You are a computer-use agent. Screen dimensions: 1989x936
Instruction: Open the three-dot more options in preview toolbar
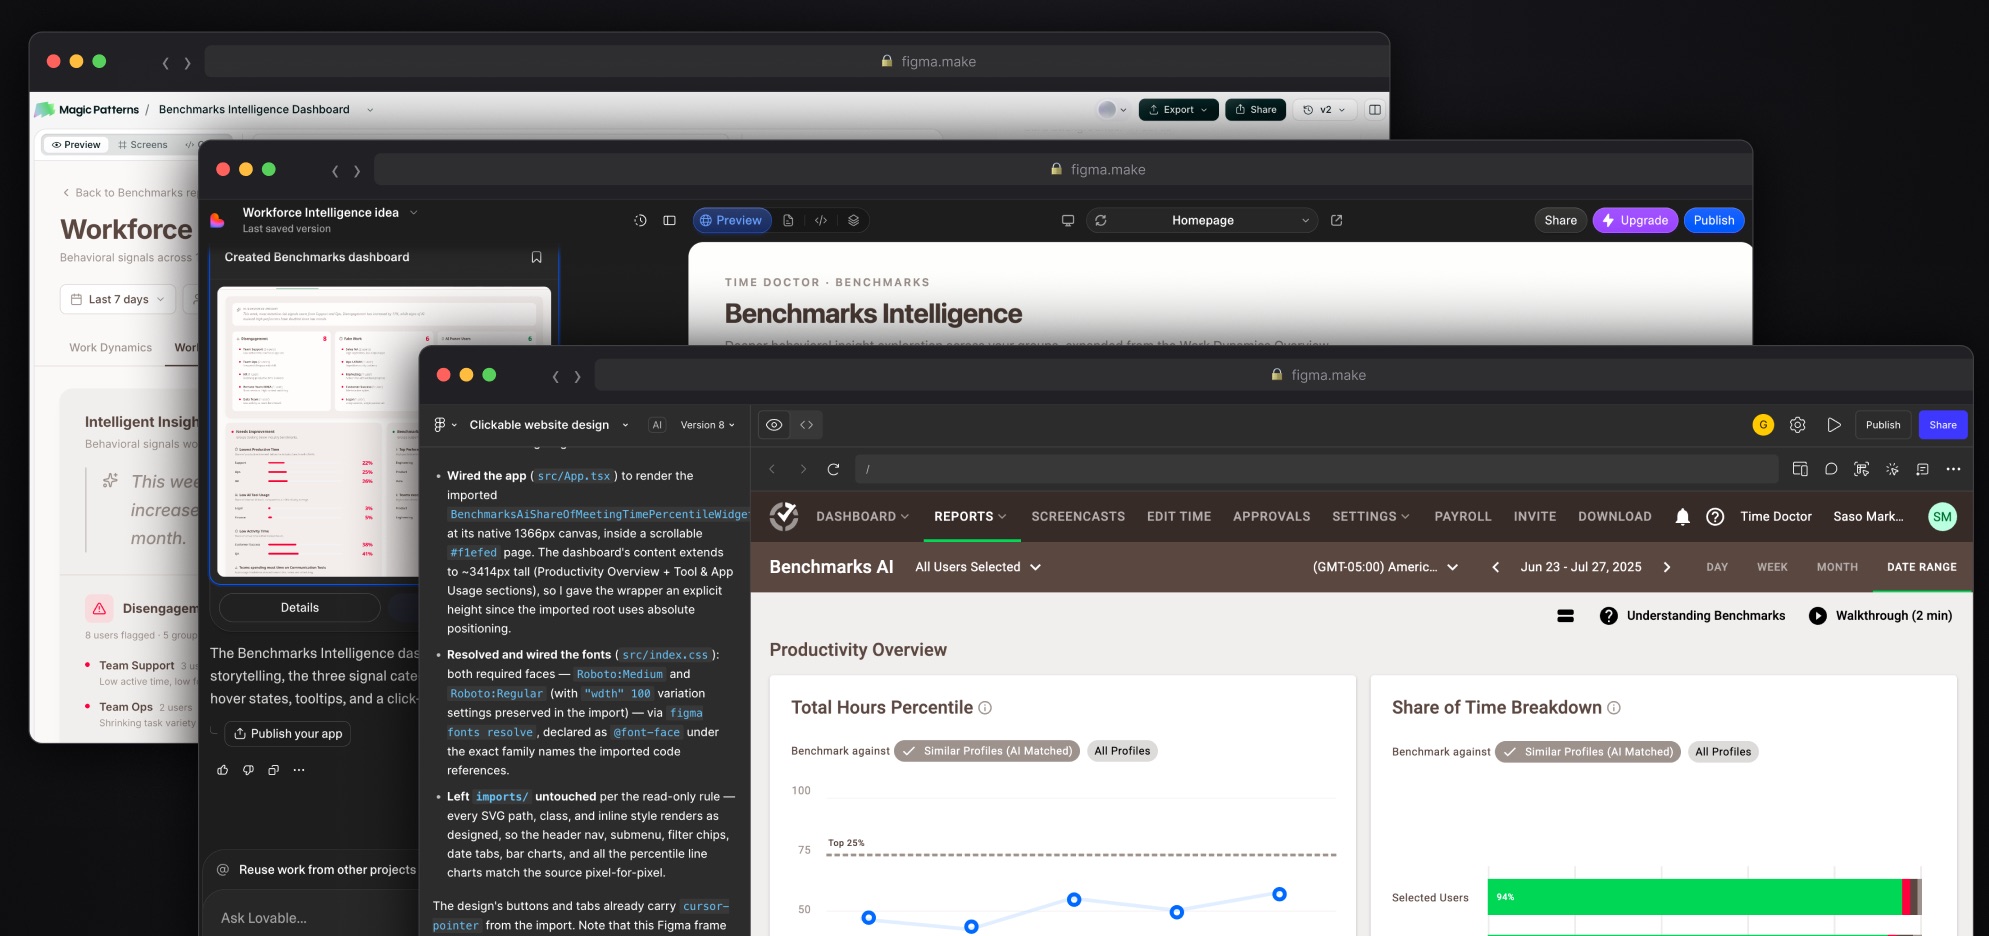[x=1953, y=469]
